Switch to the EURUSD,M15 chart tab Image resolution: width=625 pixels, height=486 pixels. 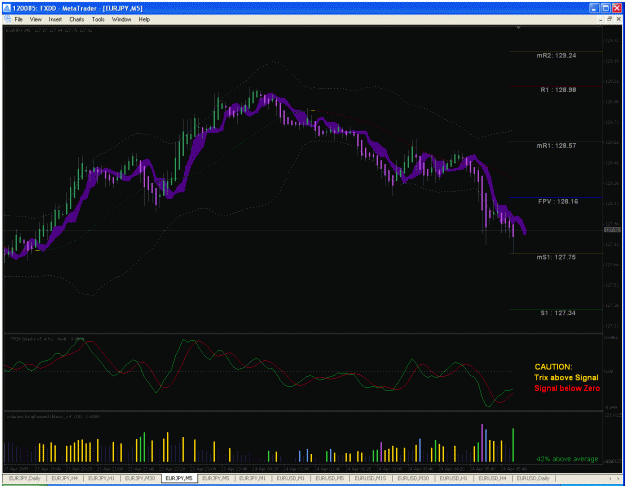(x=370, y=478)
